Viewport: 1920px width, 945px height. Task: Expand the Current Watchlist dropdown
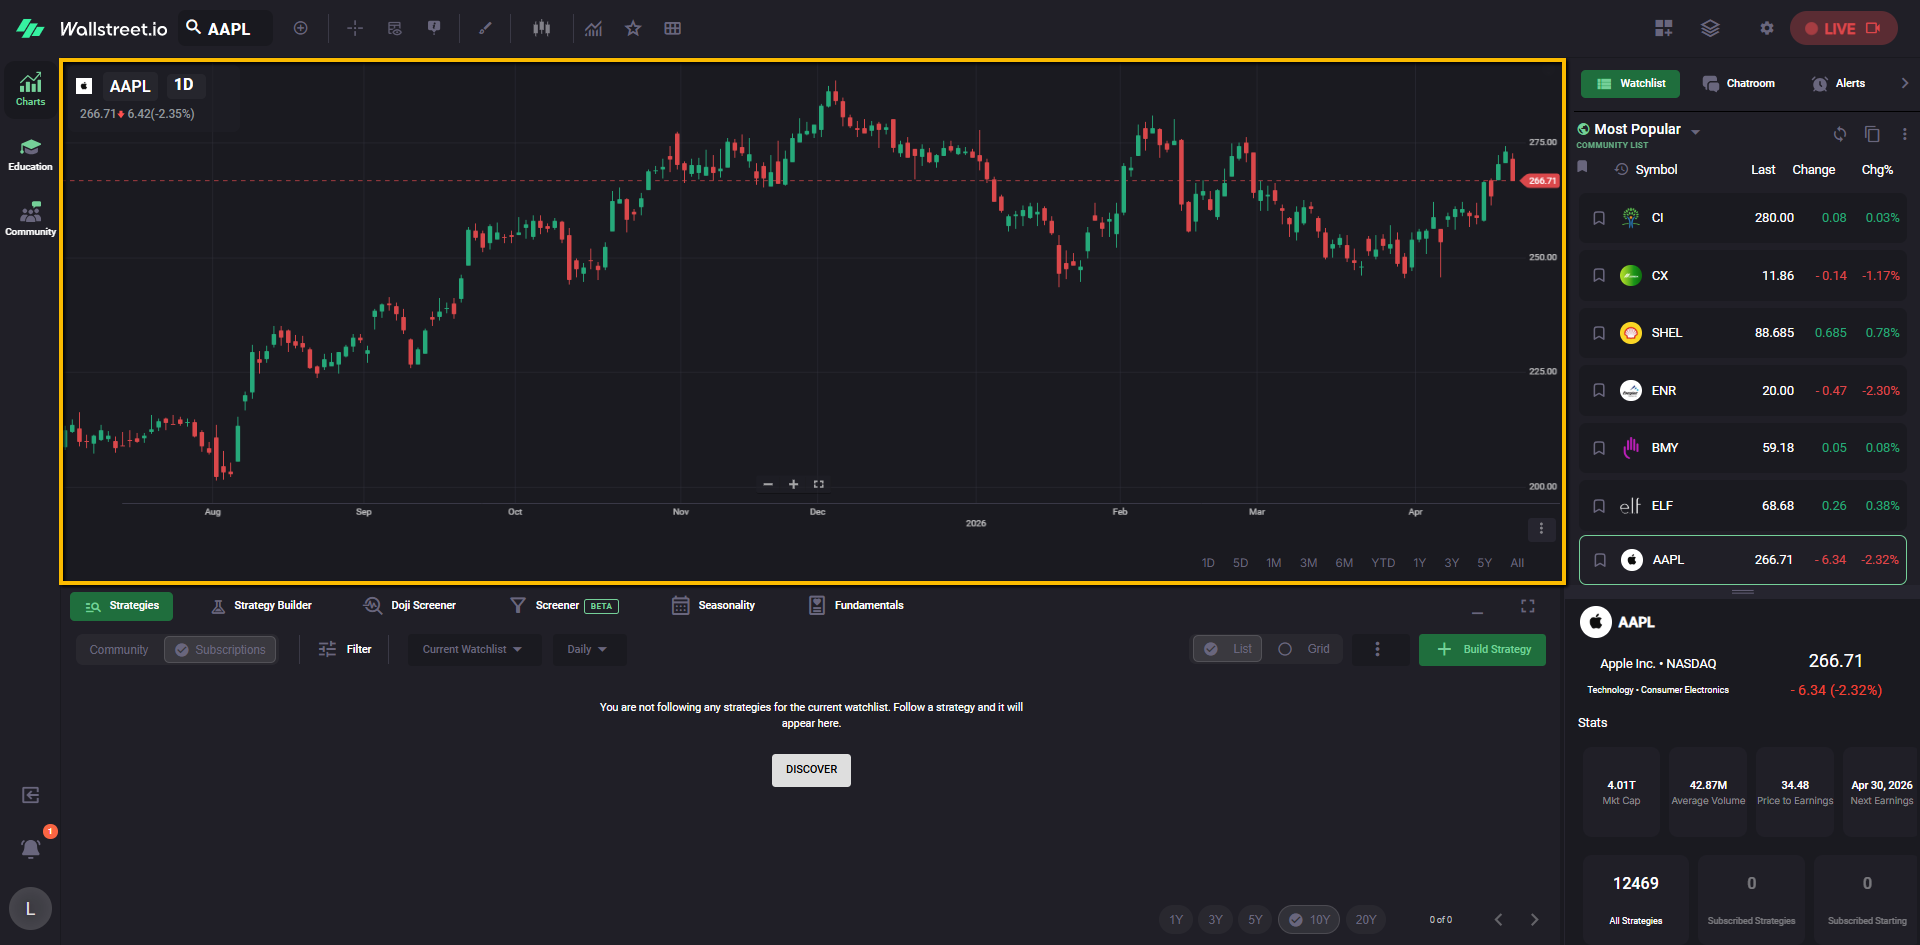[473, 650]
